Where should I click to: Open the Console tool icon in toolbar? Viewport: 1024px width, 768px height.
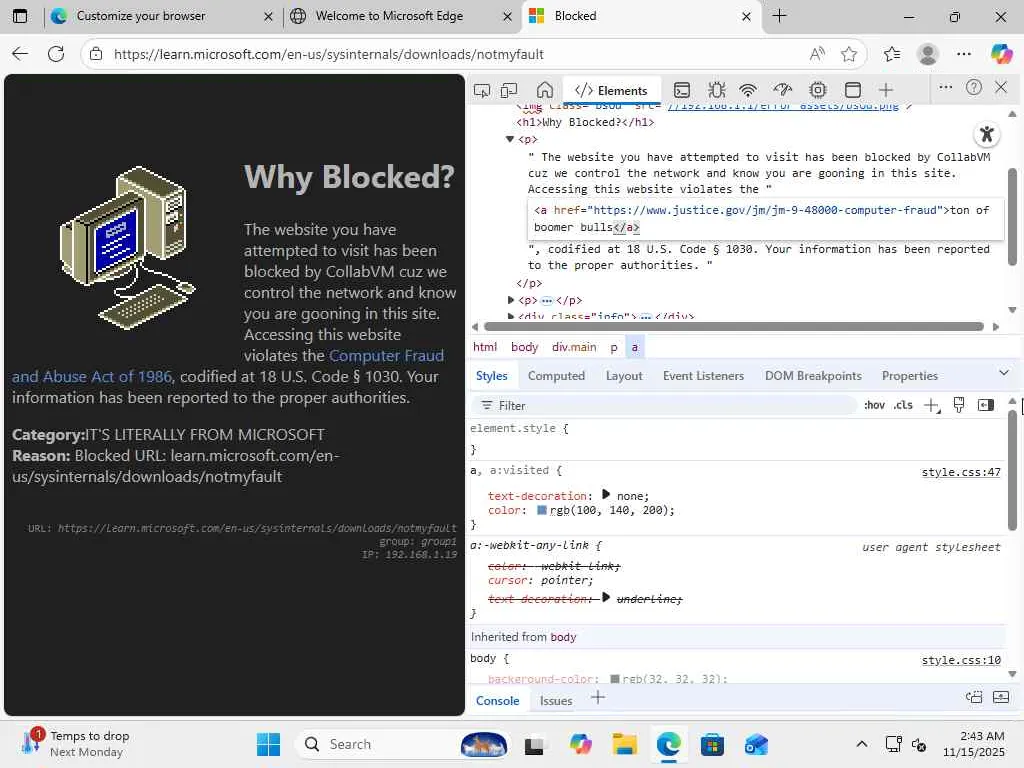[x=682, y=90]
